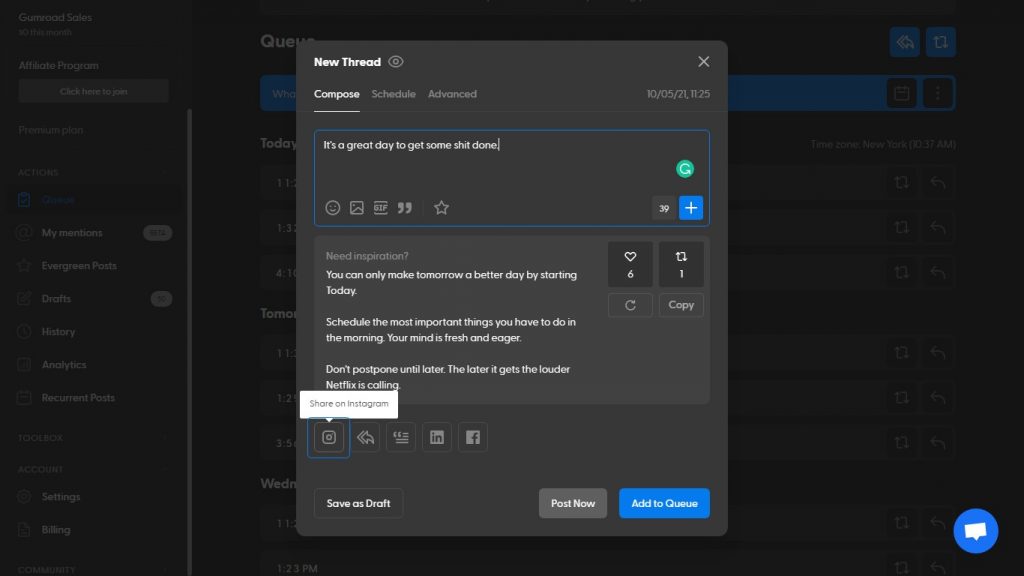Click the add image icon

click(357, 208)
